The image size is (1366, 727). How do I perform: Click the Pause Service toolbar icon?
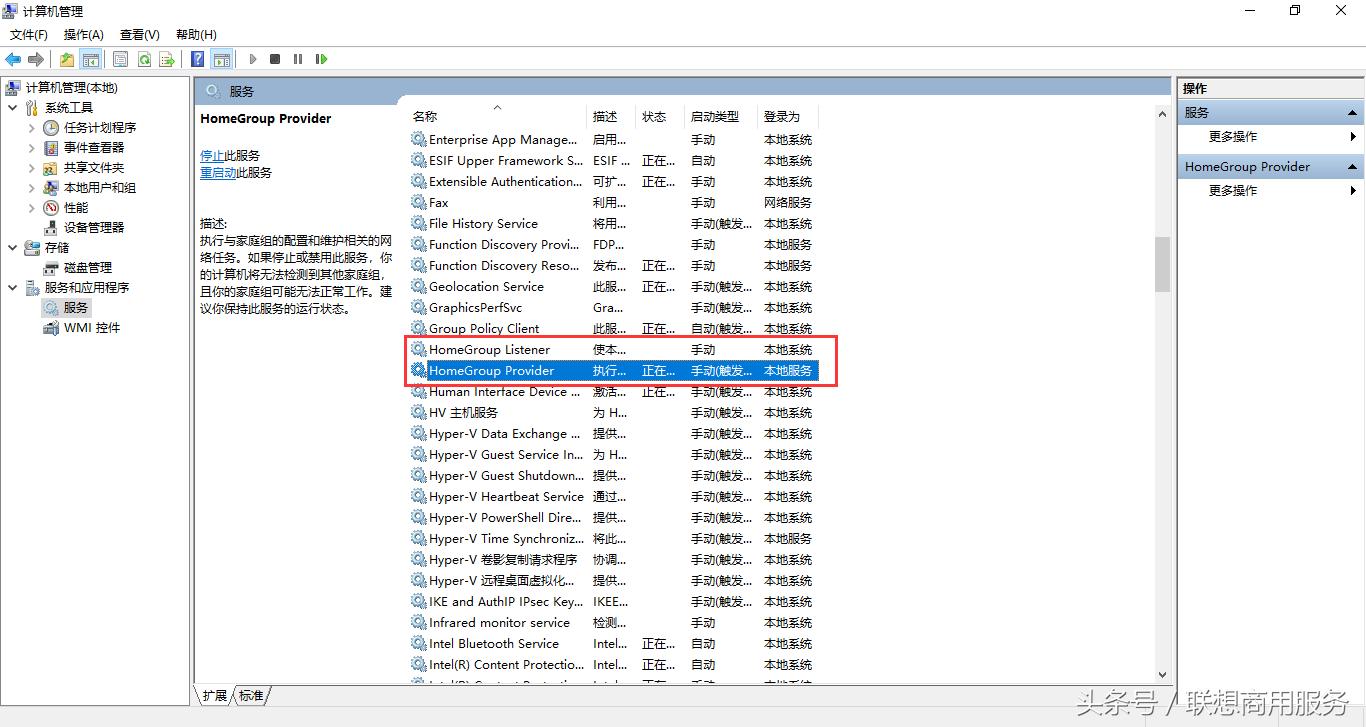(x=297, y=58)
